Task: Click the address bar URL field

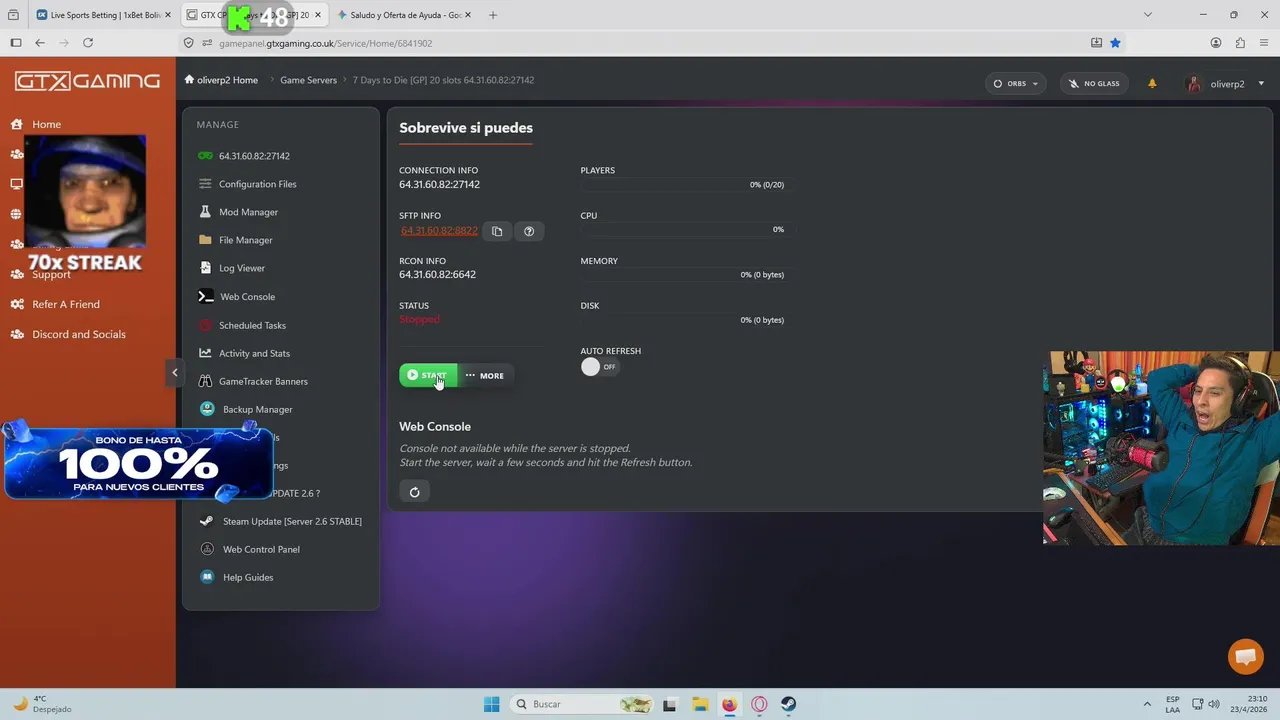Action: tap(640, 43)
